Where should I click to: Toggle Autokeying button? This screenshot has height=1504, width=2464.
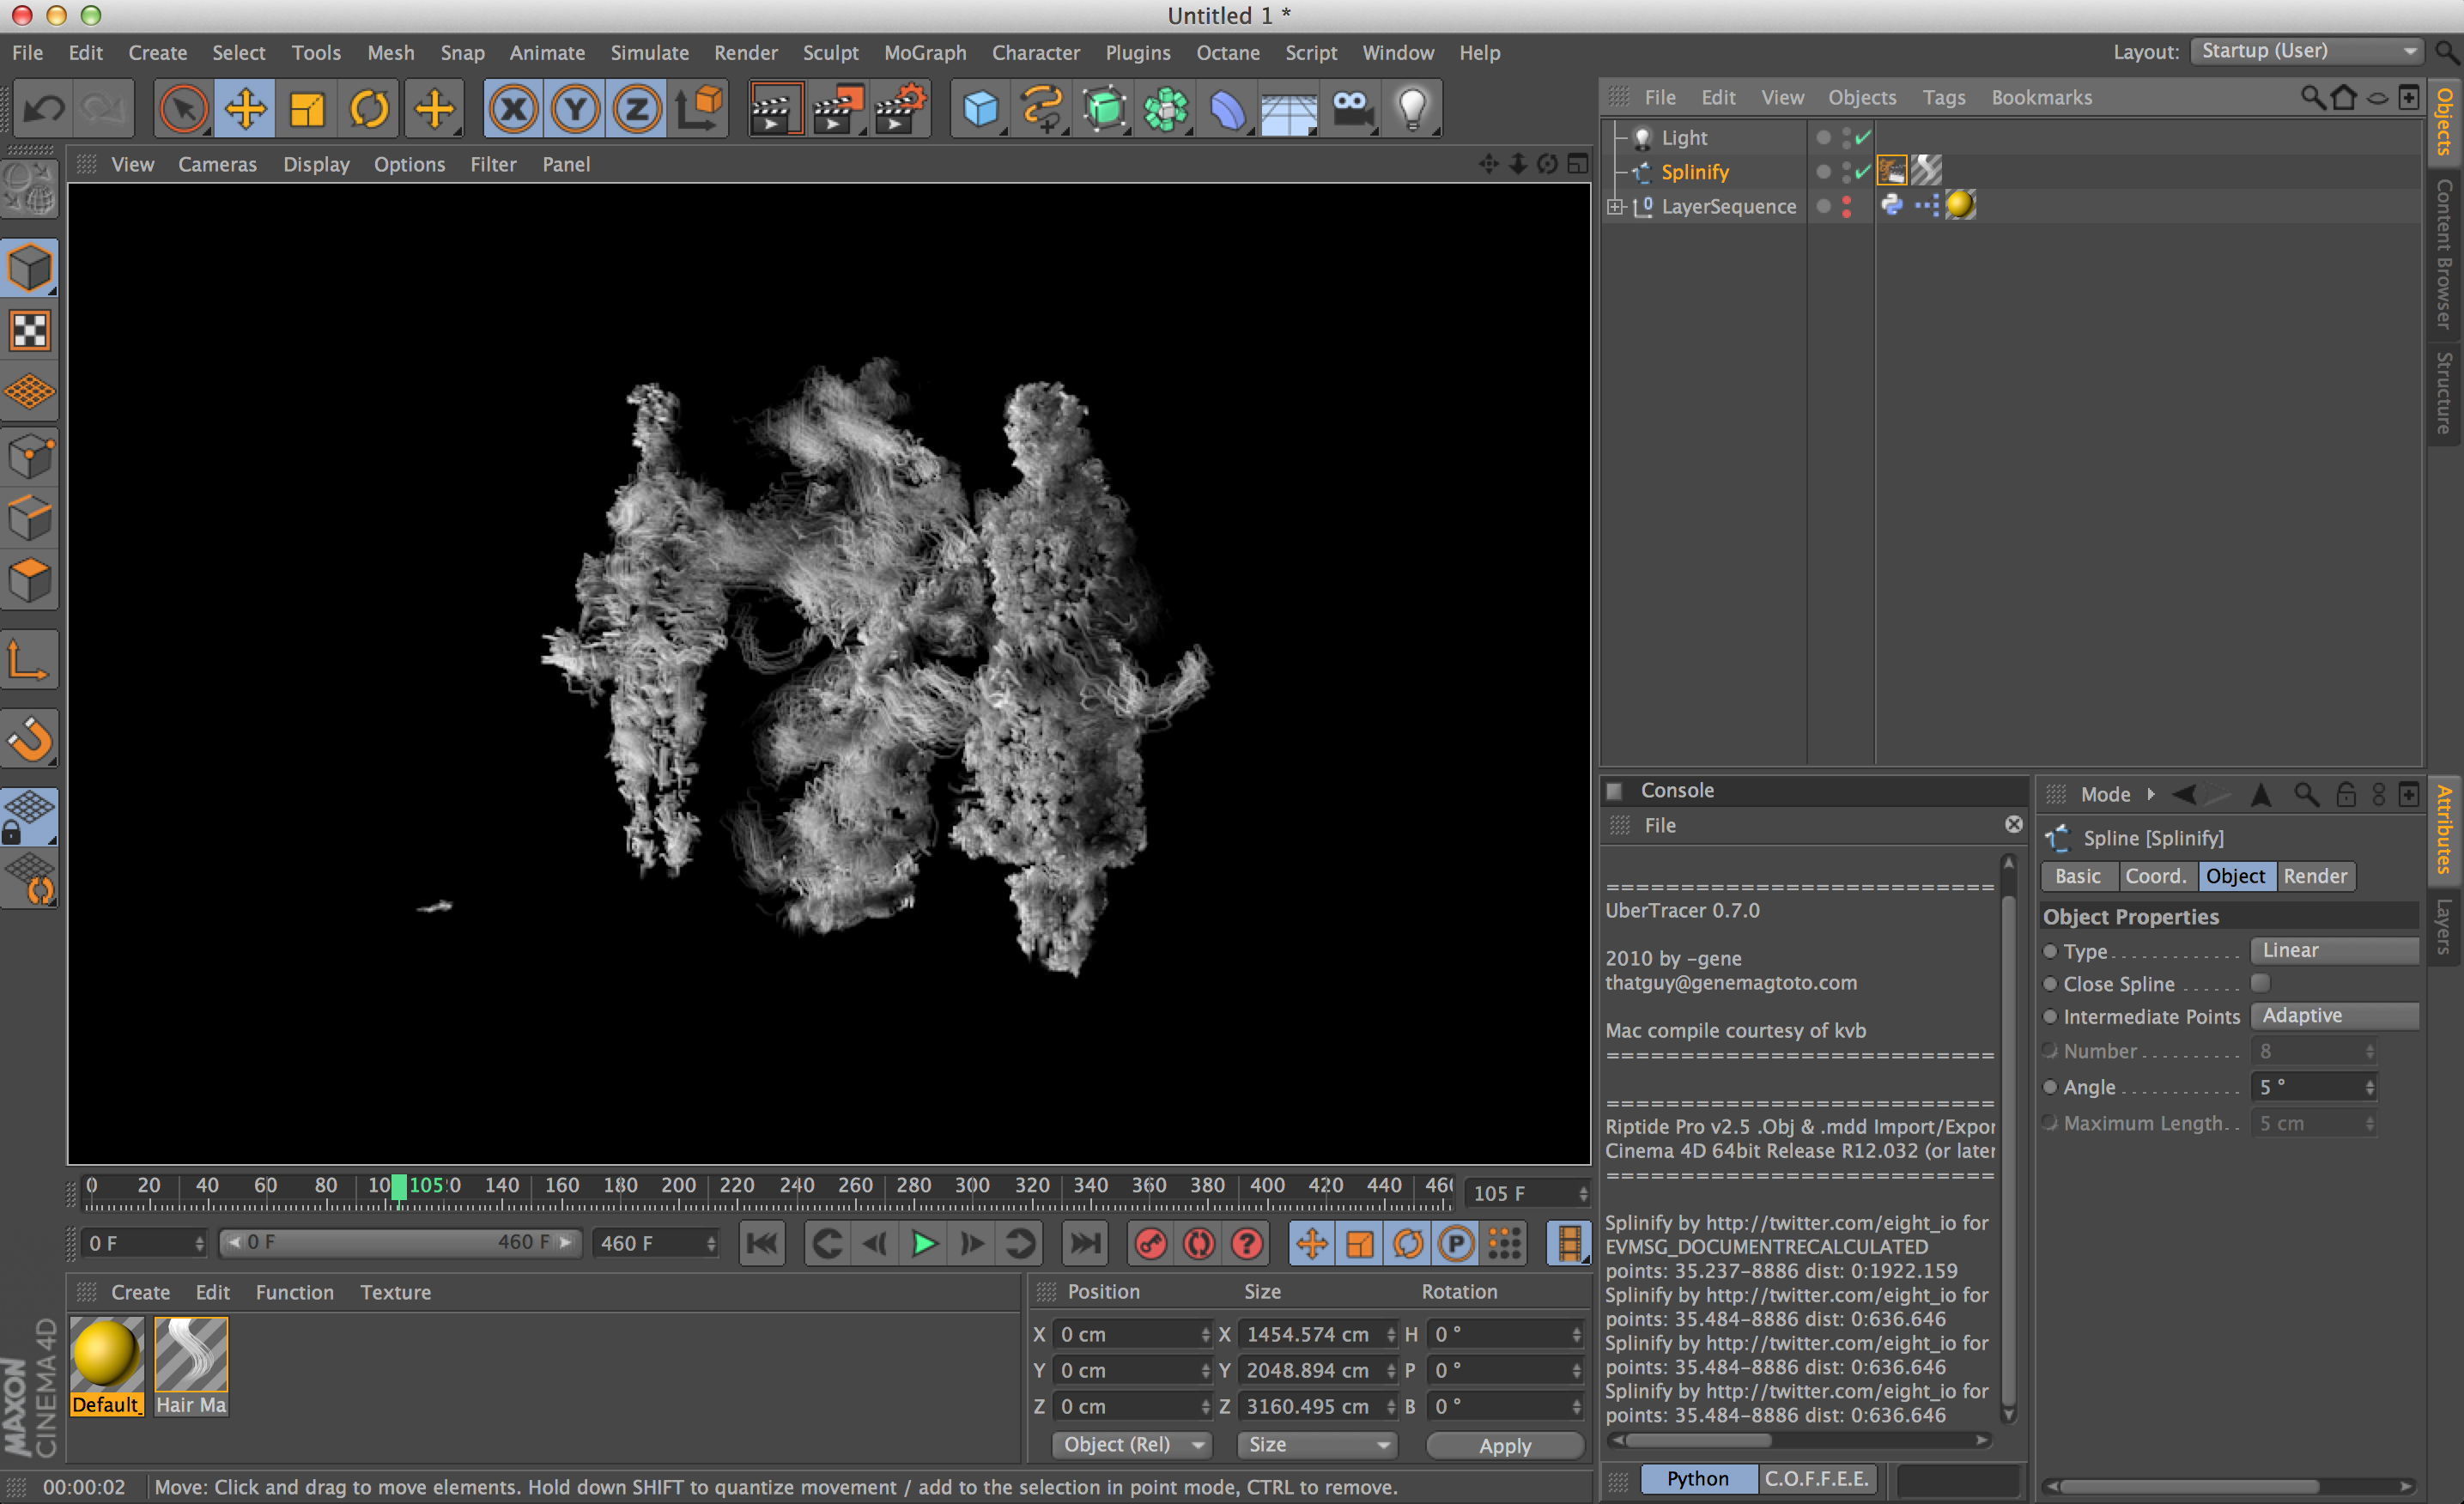coord(1199,1243)
